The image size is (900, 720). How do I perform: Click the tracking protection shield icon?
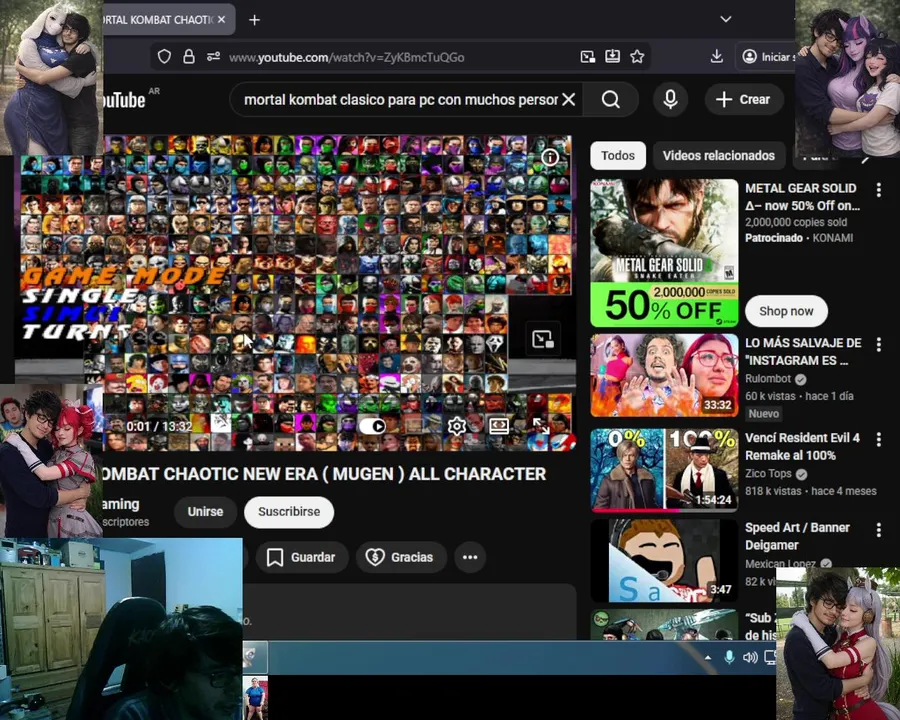164,57
